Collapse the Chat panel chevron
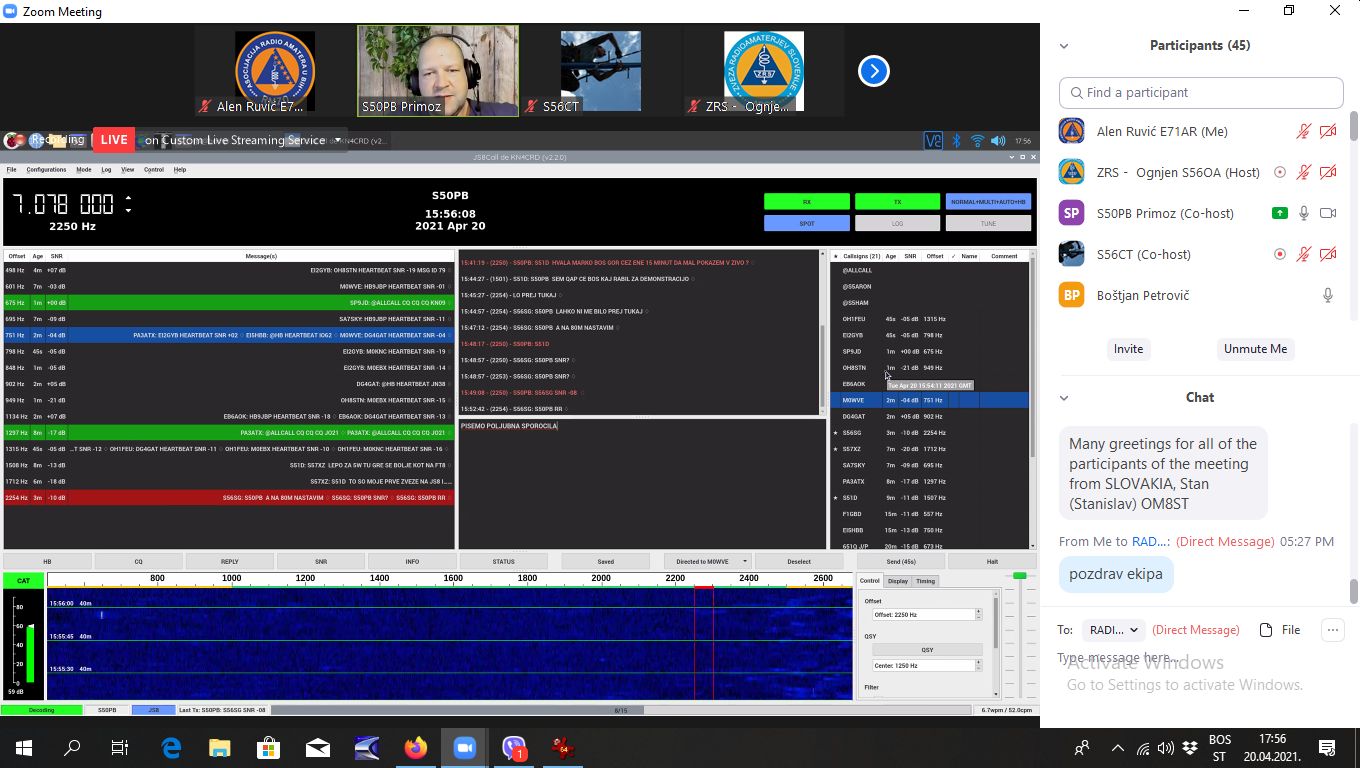 click(x=1064, y=398)
